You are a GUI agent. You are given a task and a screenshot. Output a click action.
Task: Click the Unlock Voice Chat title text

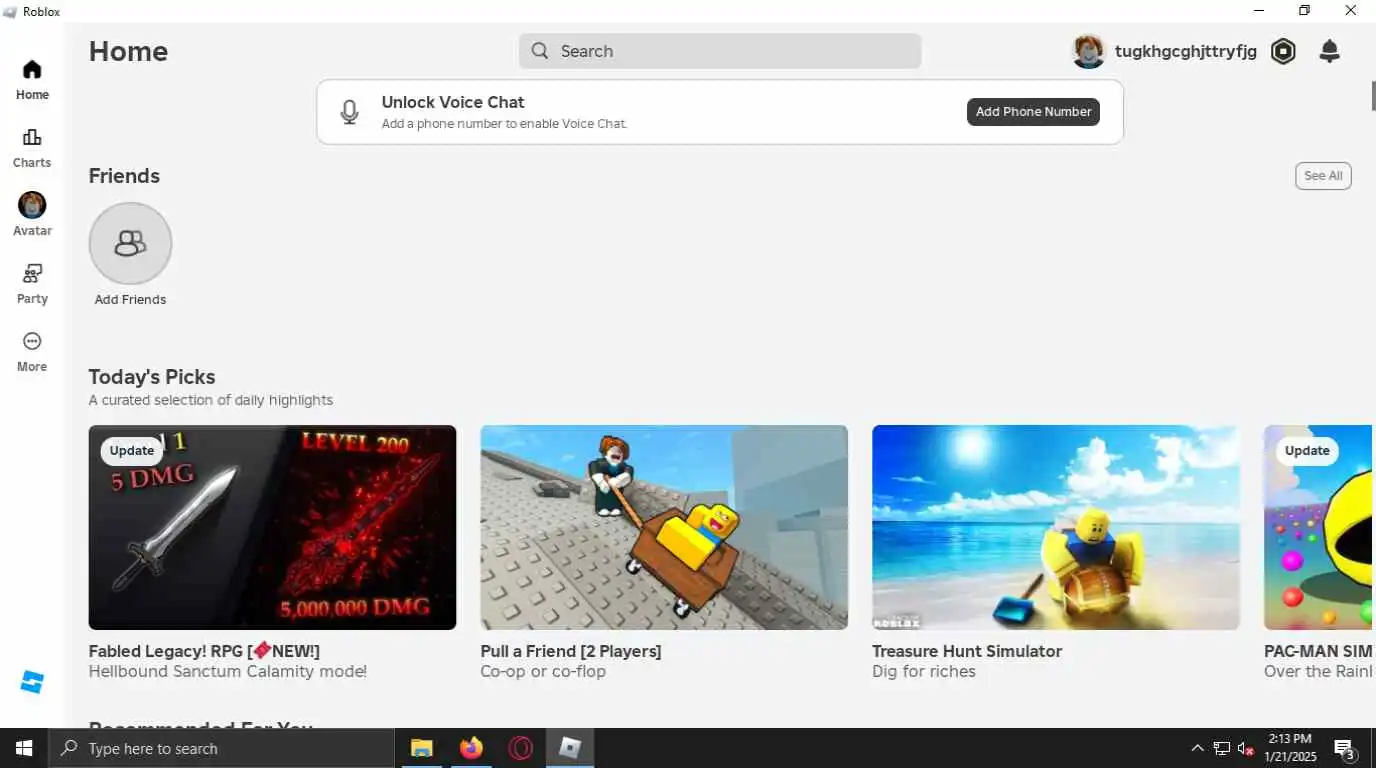[x=453, y=102]
